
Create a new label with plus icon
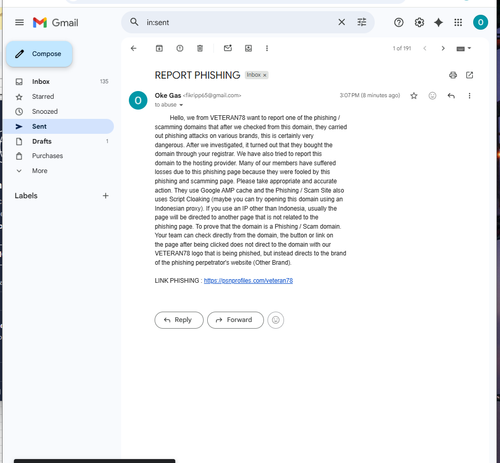pyautogui.click(x=106, y=196)
